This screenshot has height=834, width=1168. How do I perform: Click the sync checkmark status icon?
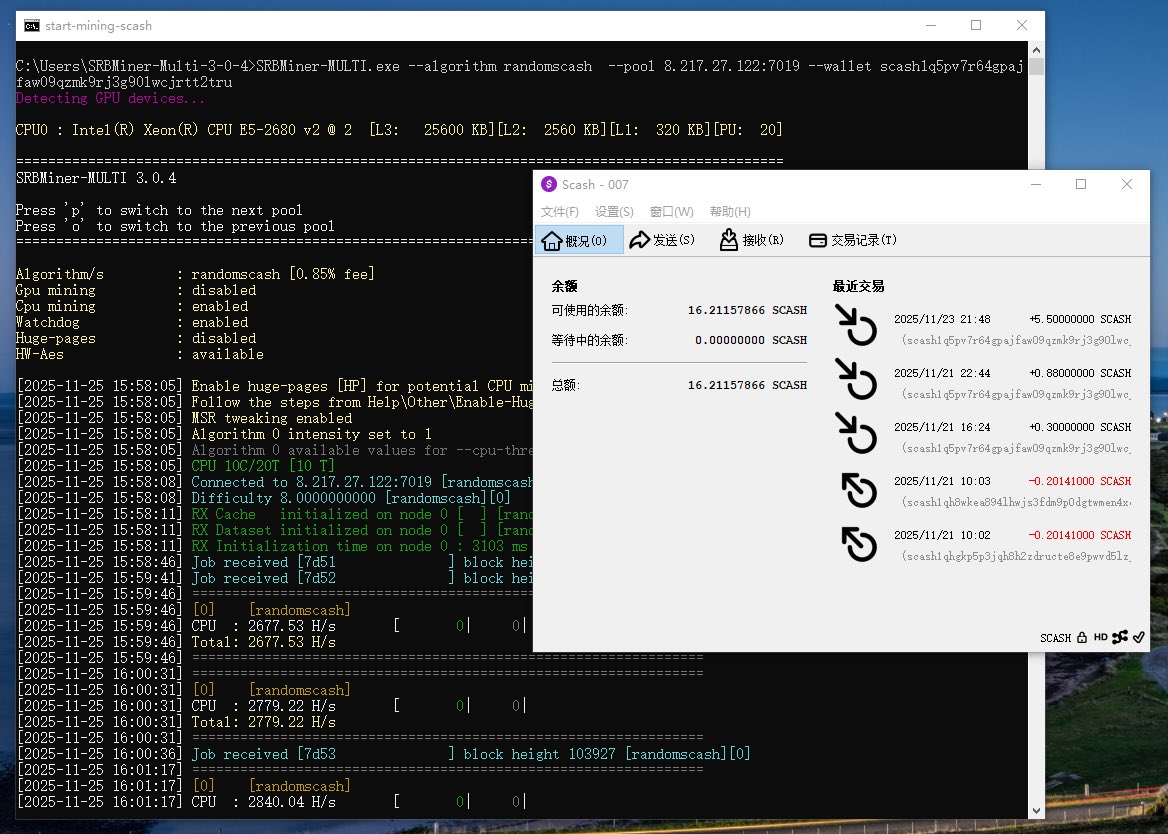1138,637
